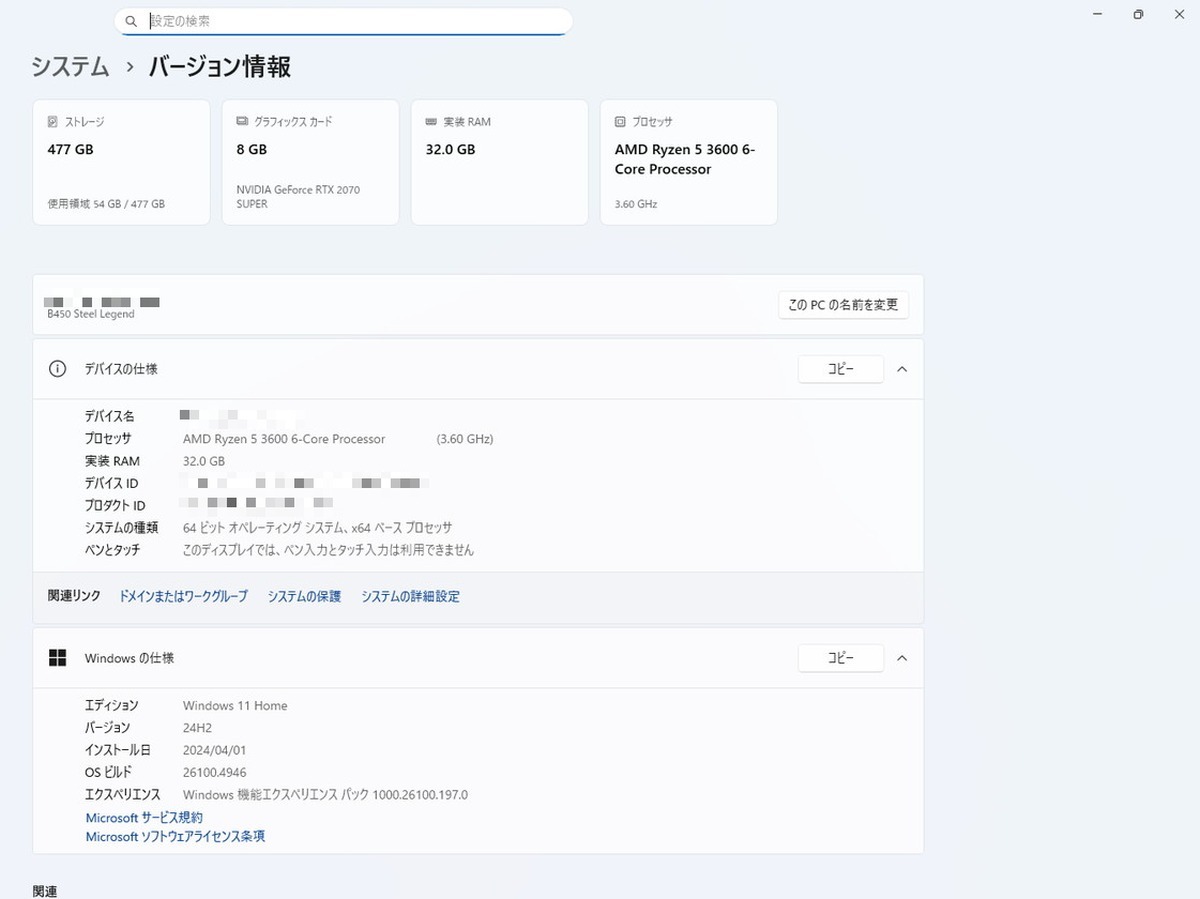Open the ストレージ 477 GB card

click(122, 162)
